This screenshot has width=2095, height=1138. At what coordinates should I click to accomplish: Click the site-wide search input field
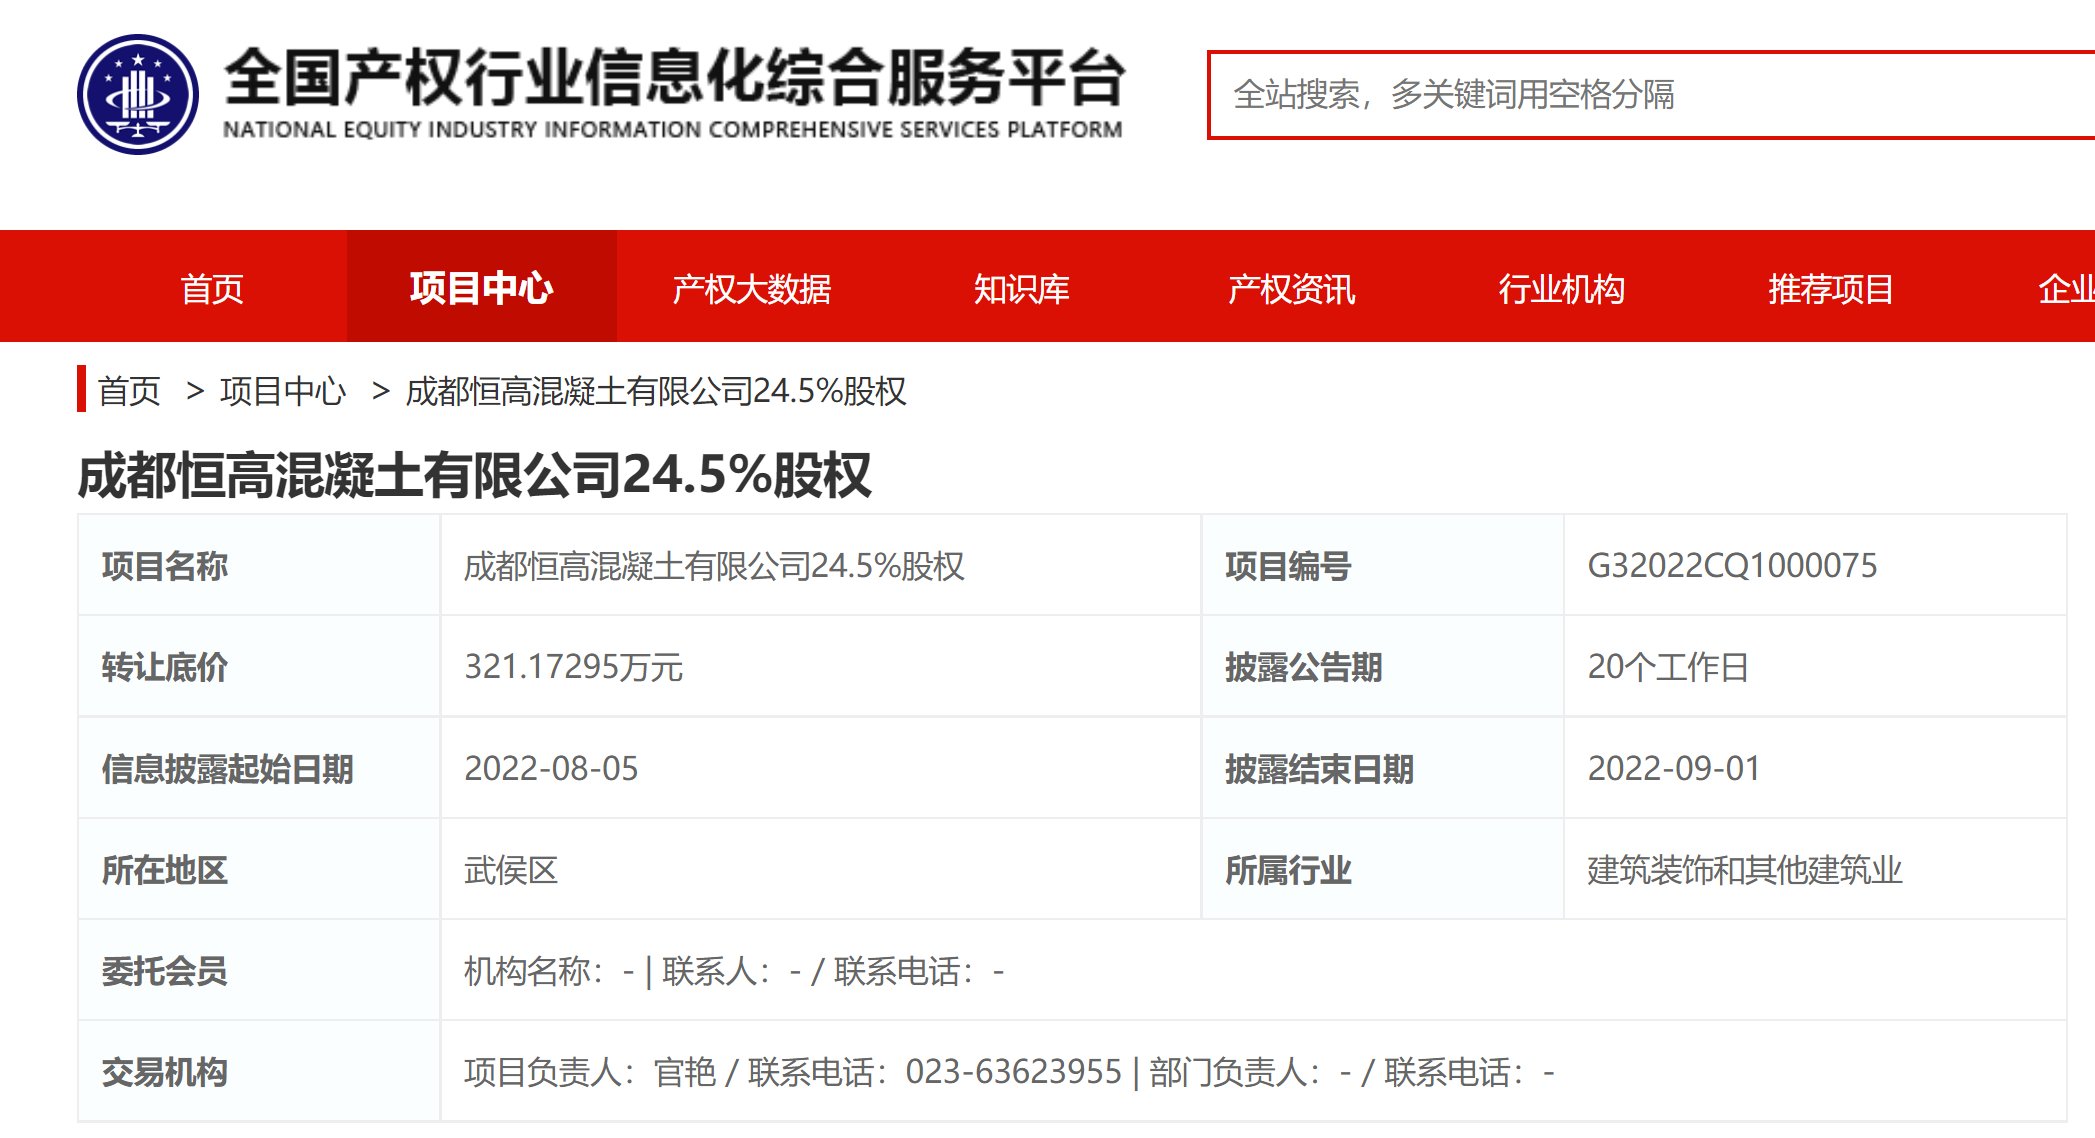(1651, 95)
